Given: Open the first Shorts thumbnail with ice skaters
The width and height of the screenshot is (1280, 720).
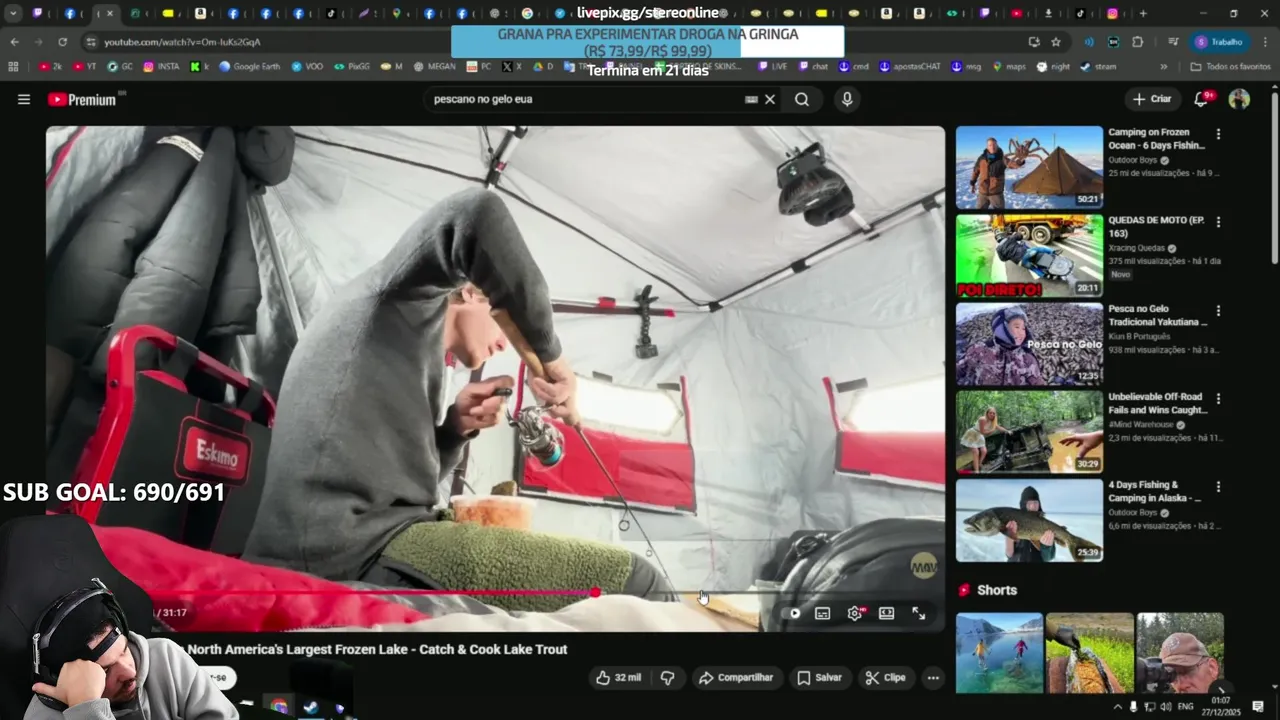Looking at the screenshot, I should point(999,653).
